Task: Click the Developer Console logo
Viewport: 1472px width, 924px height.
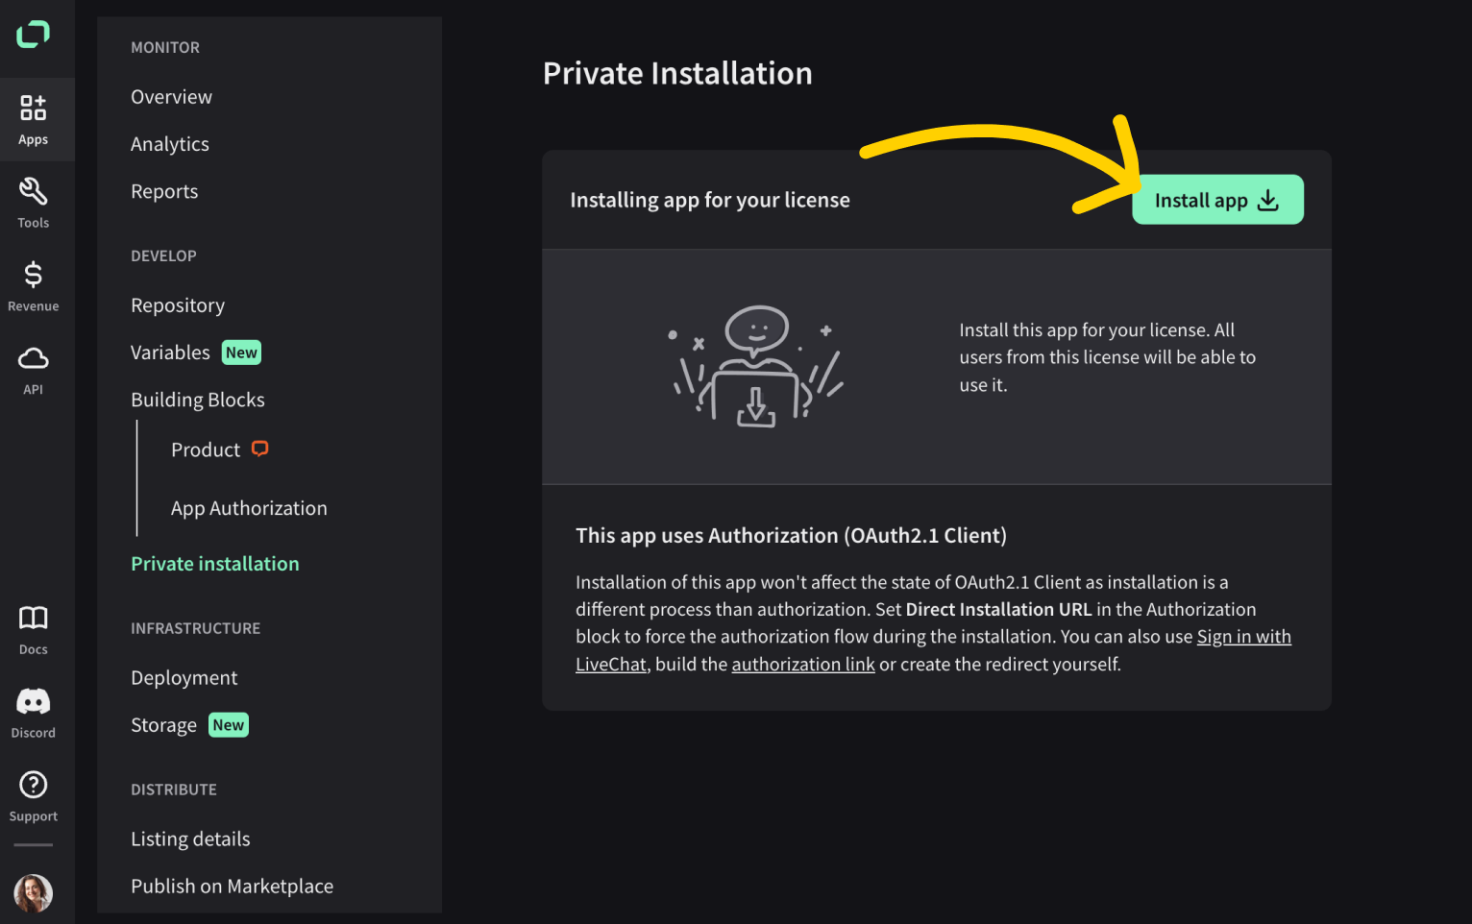Action: 33,34
